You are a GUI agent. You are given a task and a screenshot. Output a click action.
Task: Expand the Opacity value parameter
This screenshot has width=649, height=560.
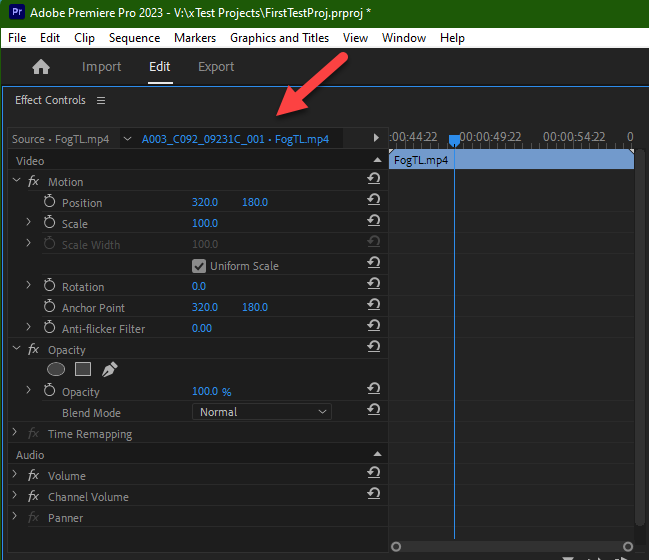pos(29,390)
